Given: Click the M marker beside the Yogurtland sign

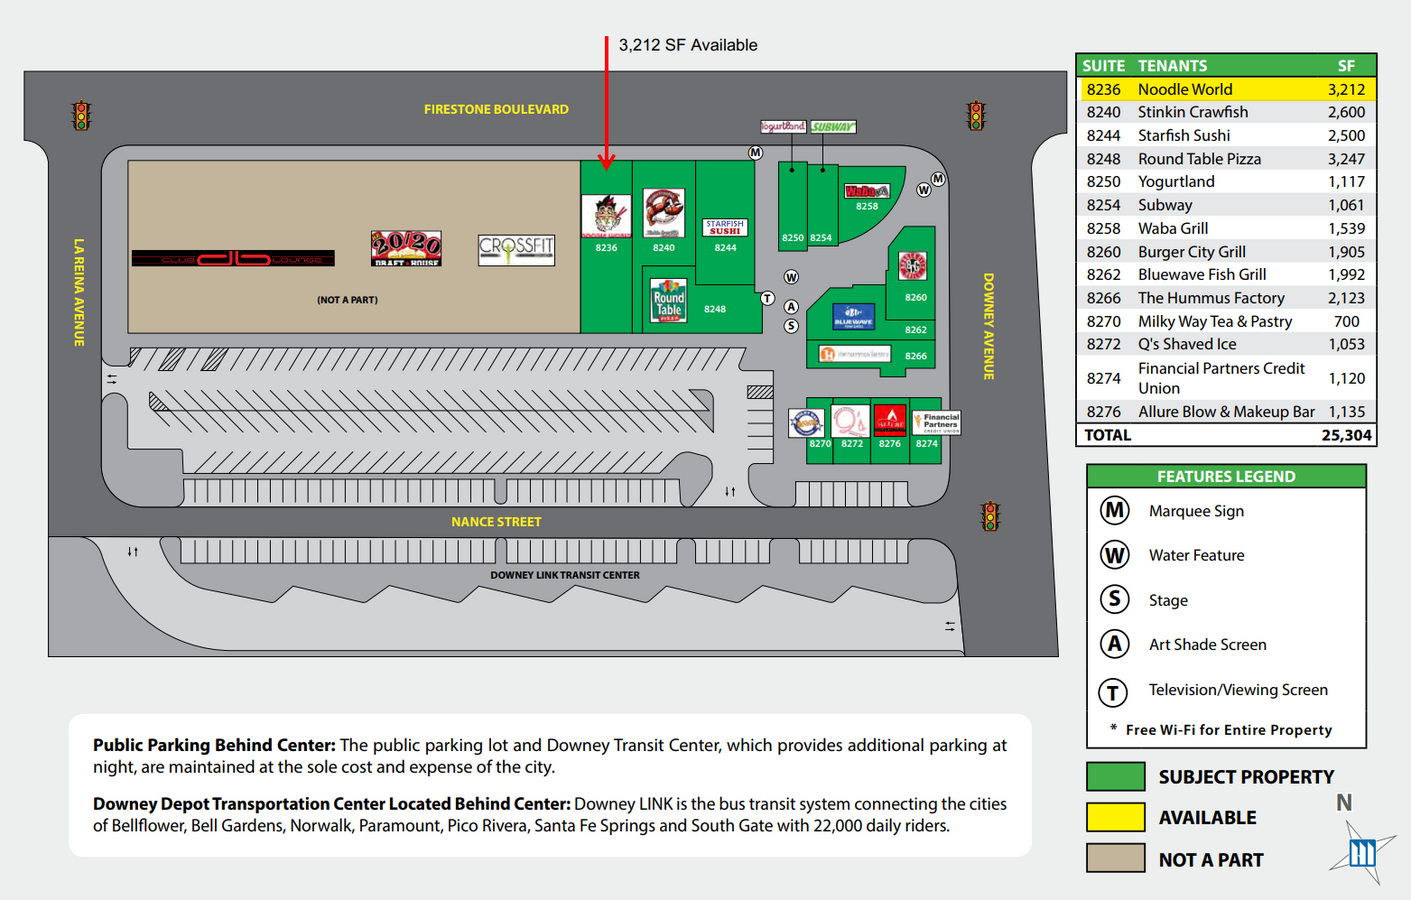Looking at the screenshot, I should pyautogui.click(x=755, y=153).
